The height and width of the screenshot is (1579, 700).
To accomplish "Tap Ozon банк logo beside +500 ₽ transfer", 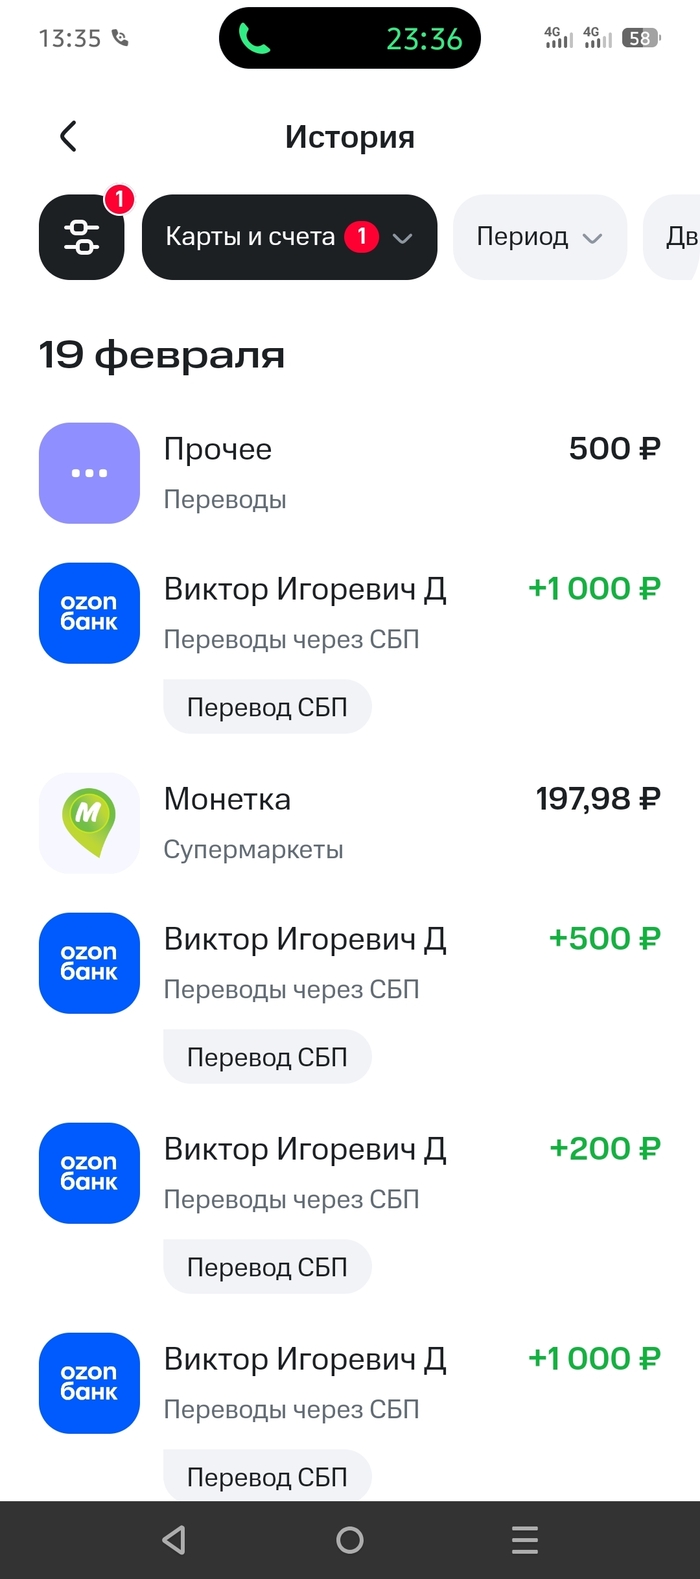I will 89,963.
